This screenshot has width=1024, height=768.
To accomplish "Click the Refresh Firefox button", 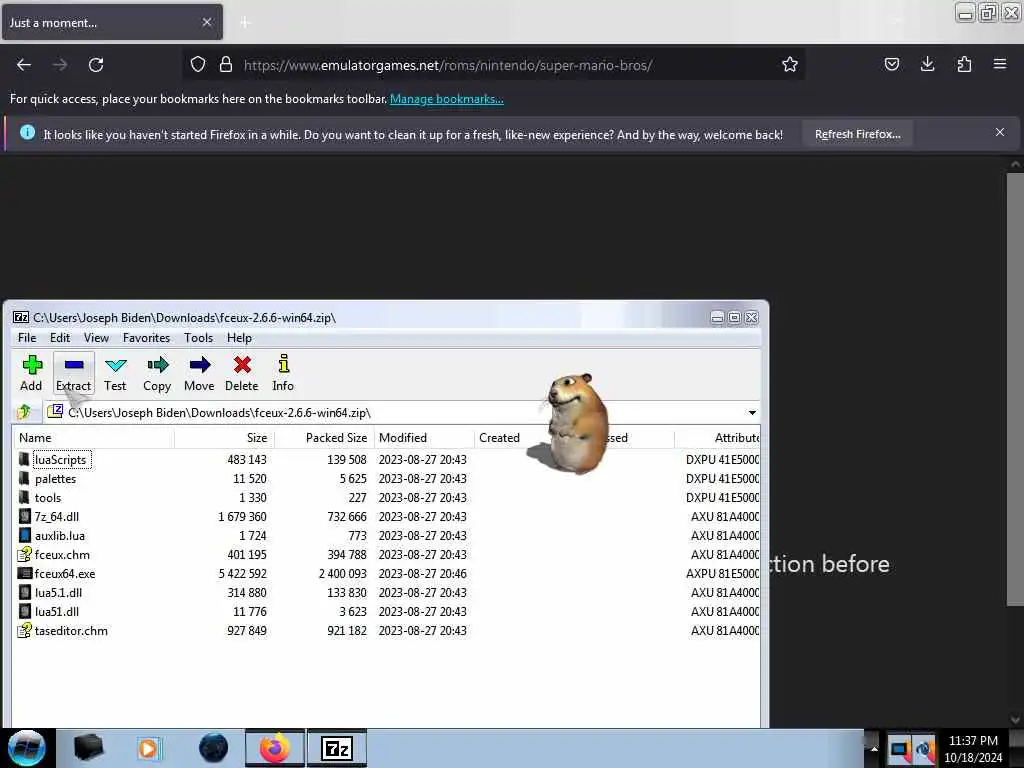I will pos(857,134).
